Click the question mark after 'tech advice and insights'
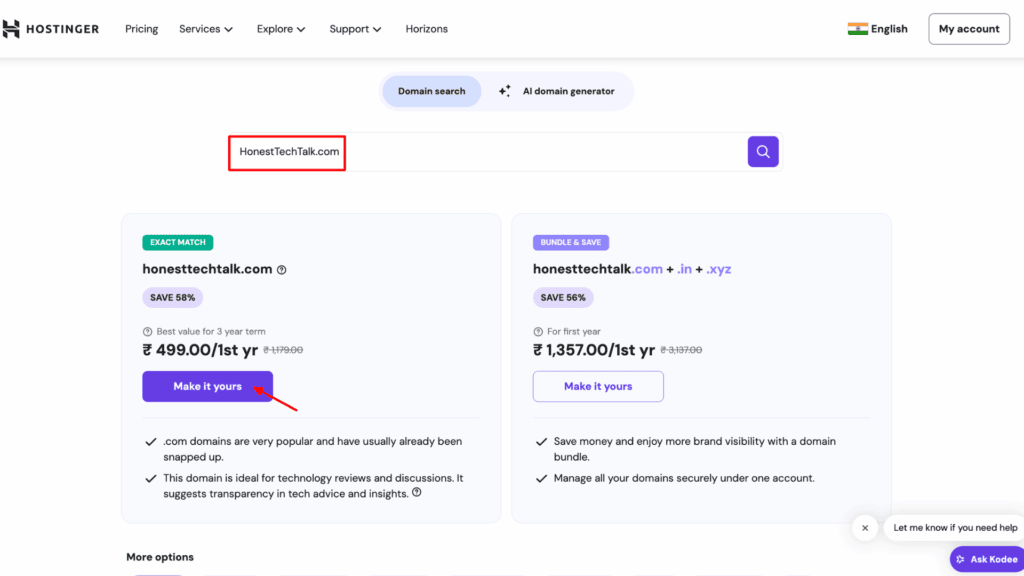The height and width of the screenshot is (576, 1024). point(417,492)
